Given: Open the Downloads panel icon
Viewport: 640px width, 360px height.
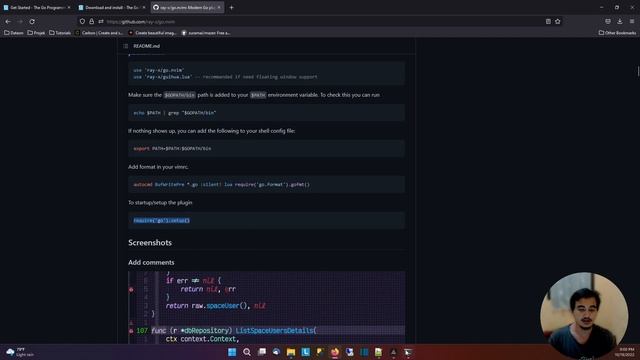Looking at the screenshot, I should click(x=620, y=22).
